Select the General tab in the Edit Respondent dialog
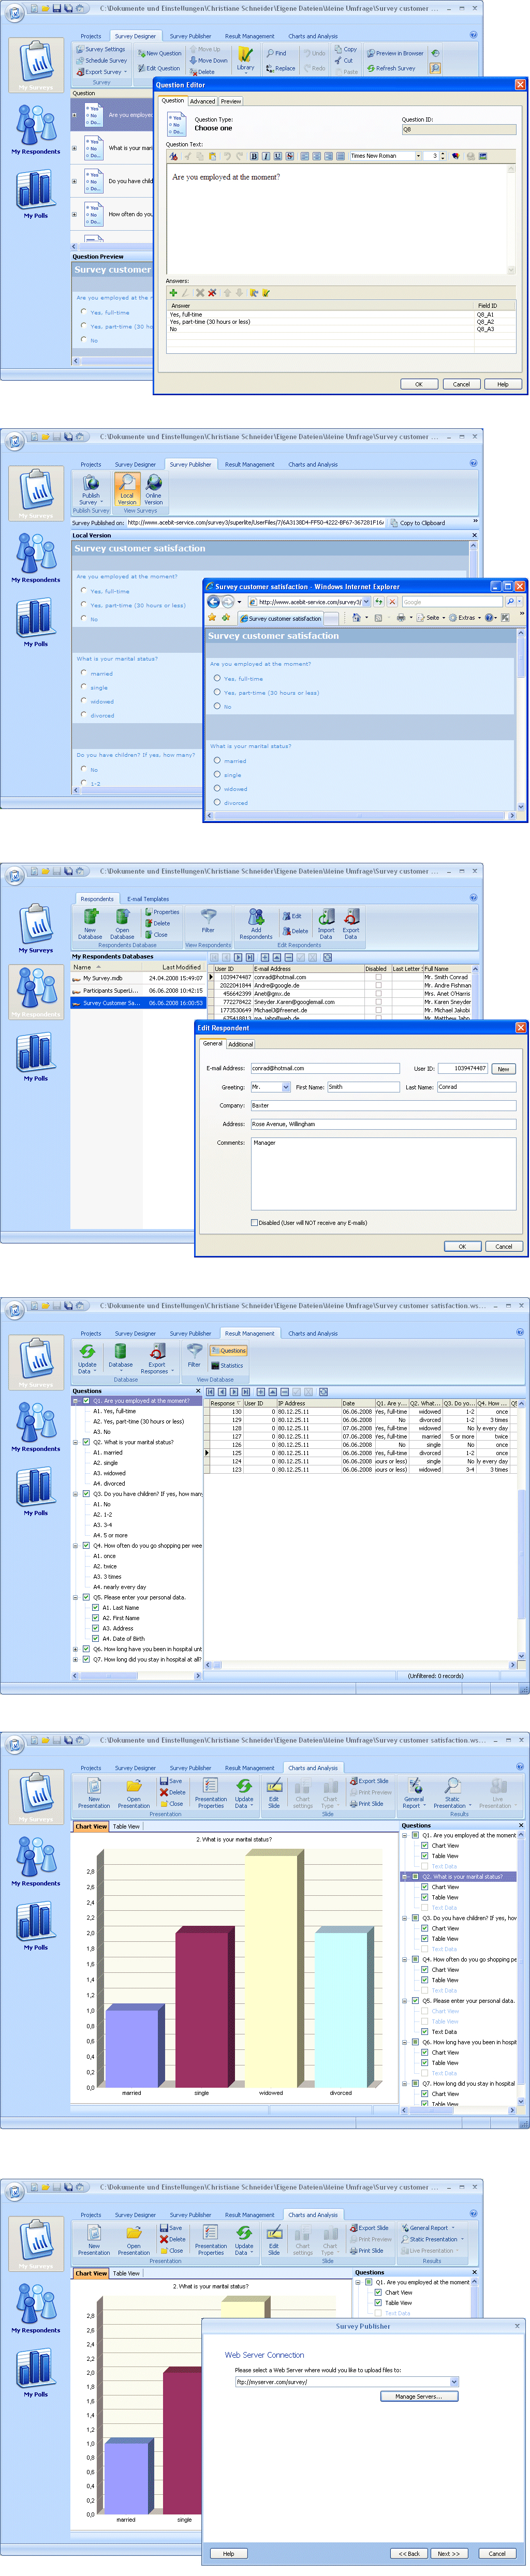The image size is (530, 2576). click(x=213, y=1043)
